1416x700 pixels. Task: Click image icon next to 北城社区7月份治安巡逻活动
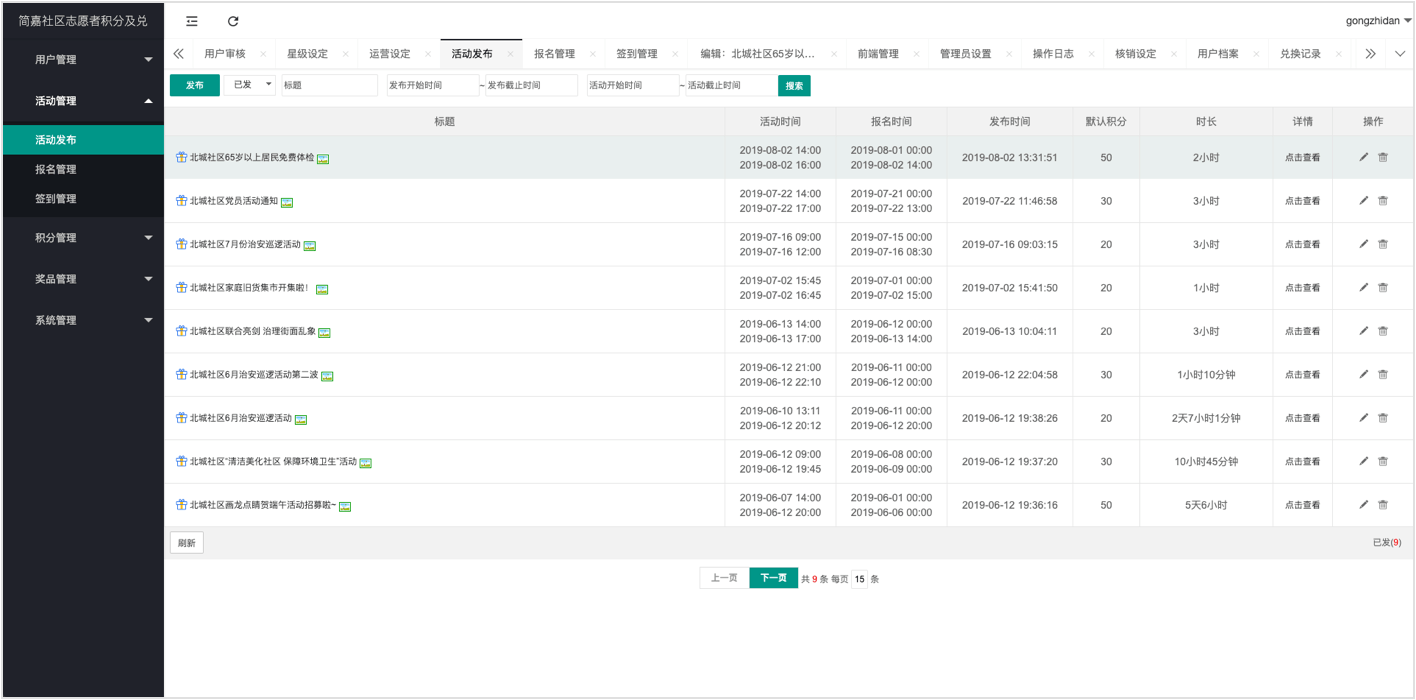click(310, 245)
